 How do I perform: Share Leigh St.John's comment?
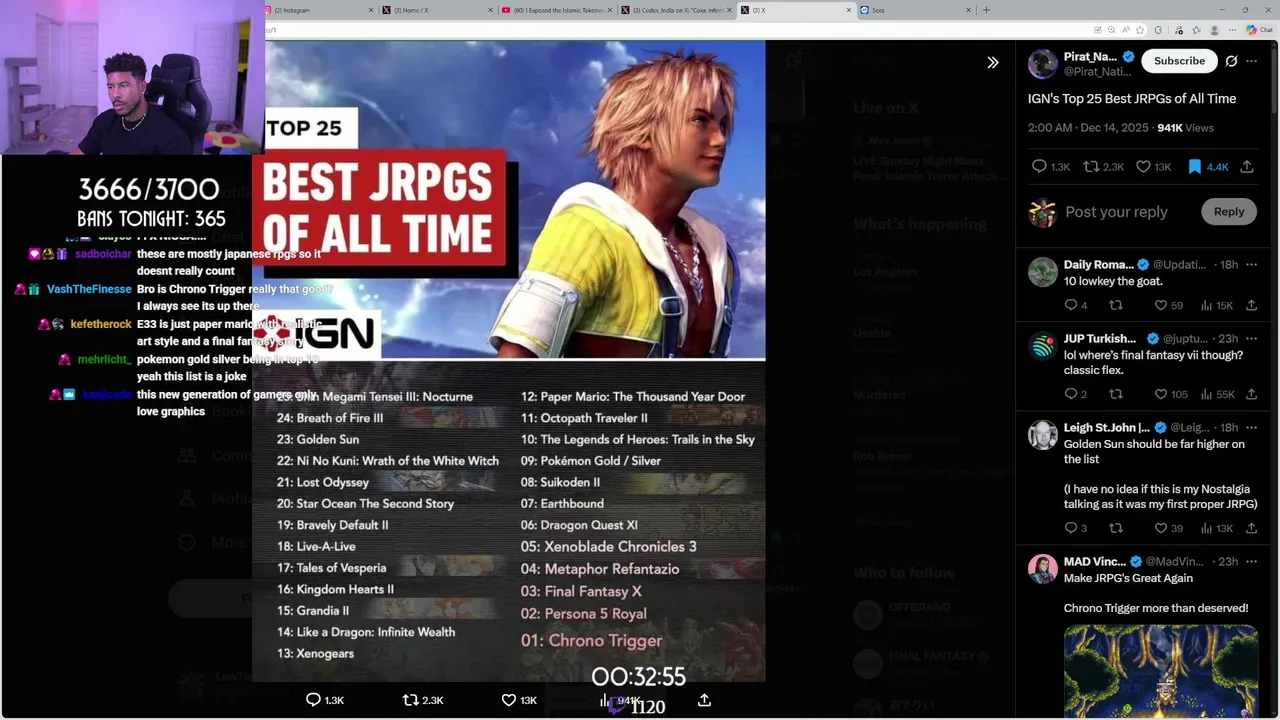coord(1251,528)
